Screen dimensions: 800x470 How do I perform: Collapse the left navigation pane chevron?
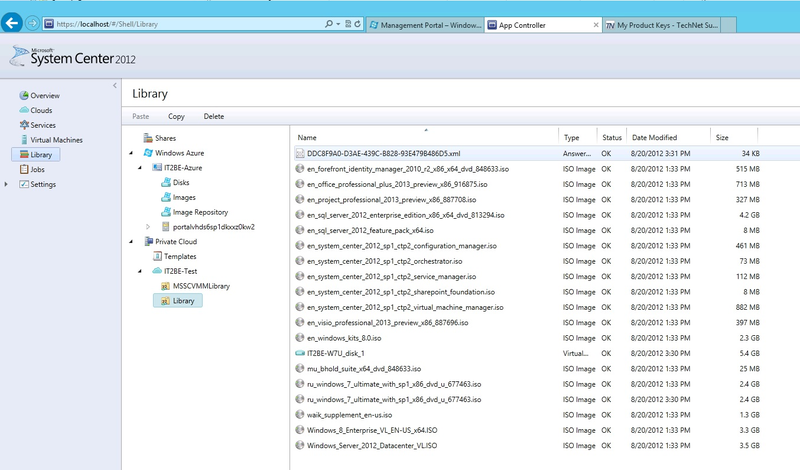point(115,85)
